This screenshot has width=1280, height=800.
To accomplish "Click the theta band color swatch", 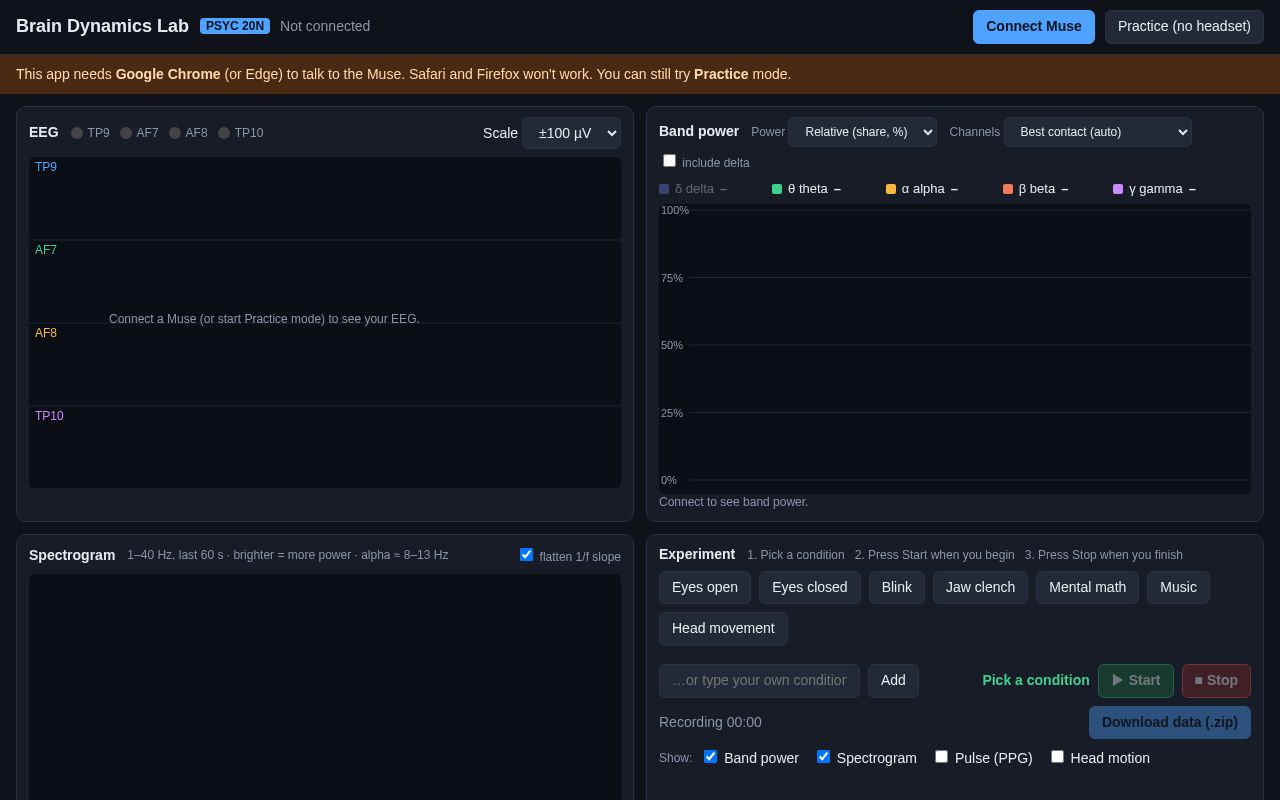I will click(x=777, y=189).
